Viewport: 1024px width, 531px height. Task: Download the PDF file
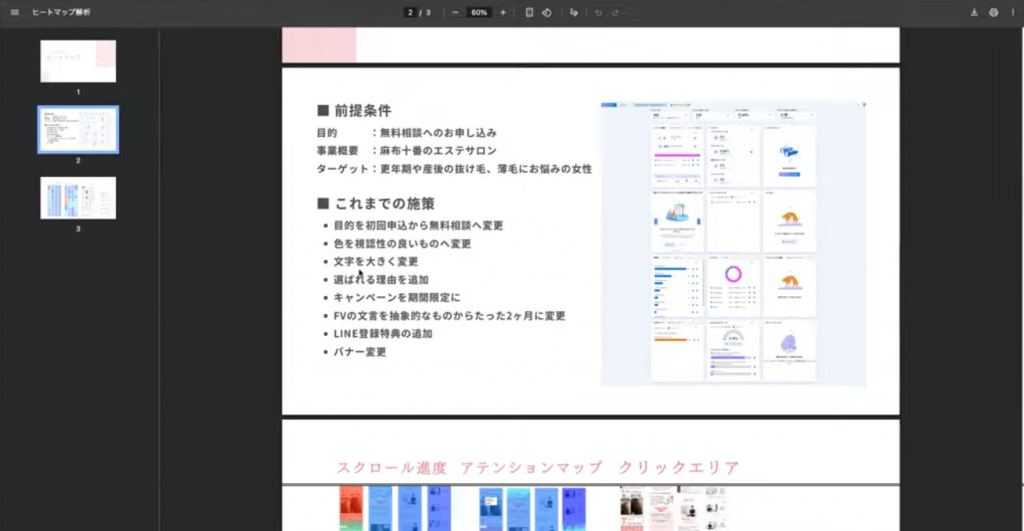[x=974, y=12]
